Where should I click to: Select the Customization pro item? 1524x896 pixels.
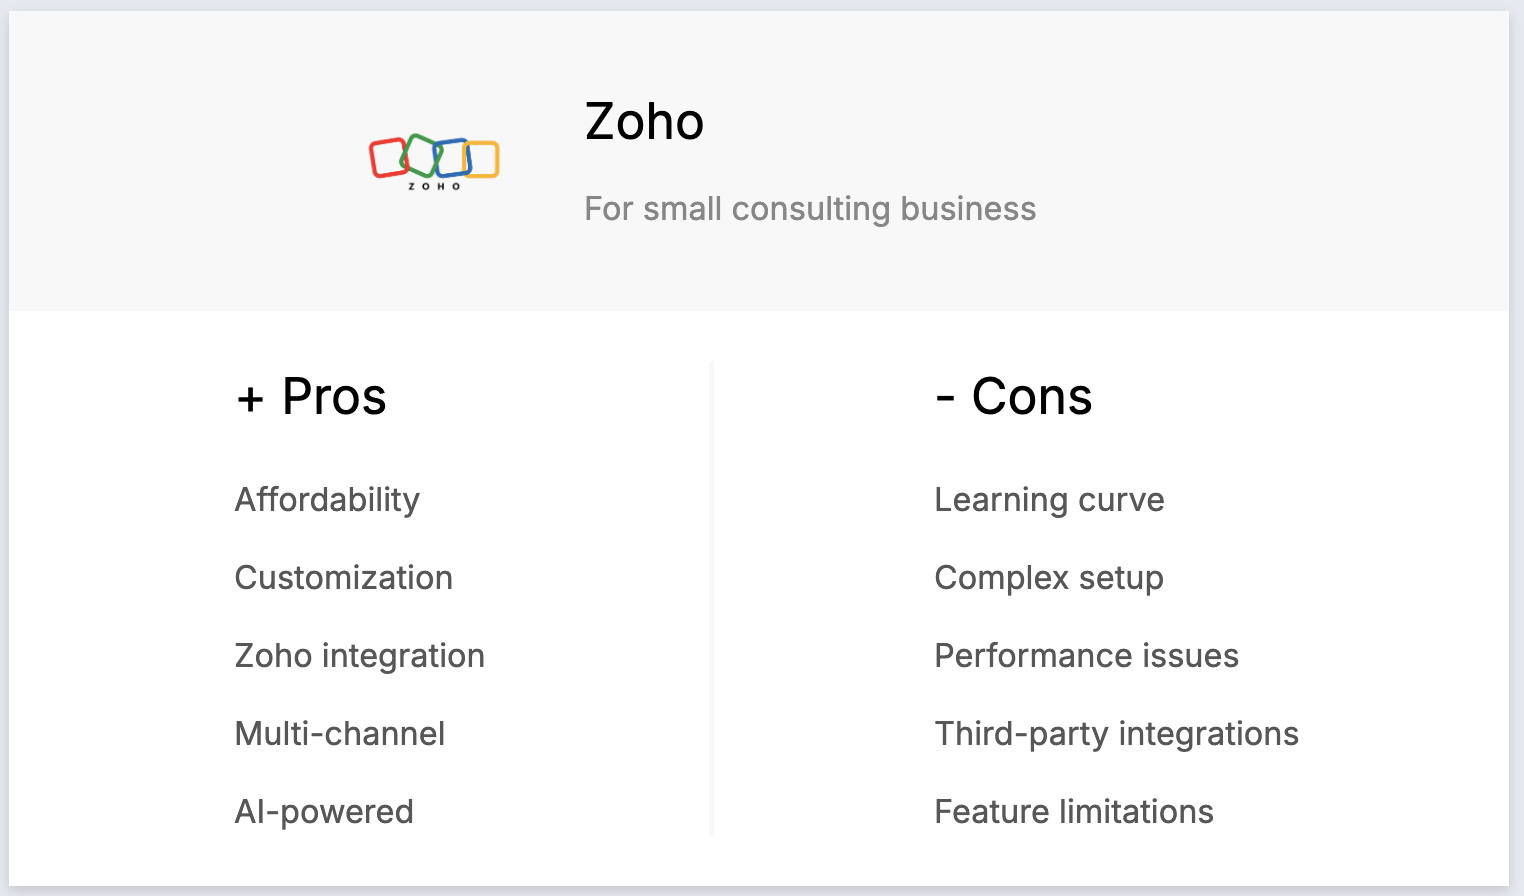pos(343,577)
